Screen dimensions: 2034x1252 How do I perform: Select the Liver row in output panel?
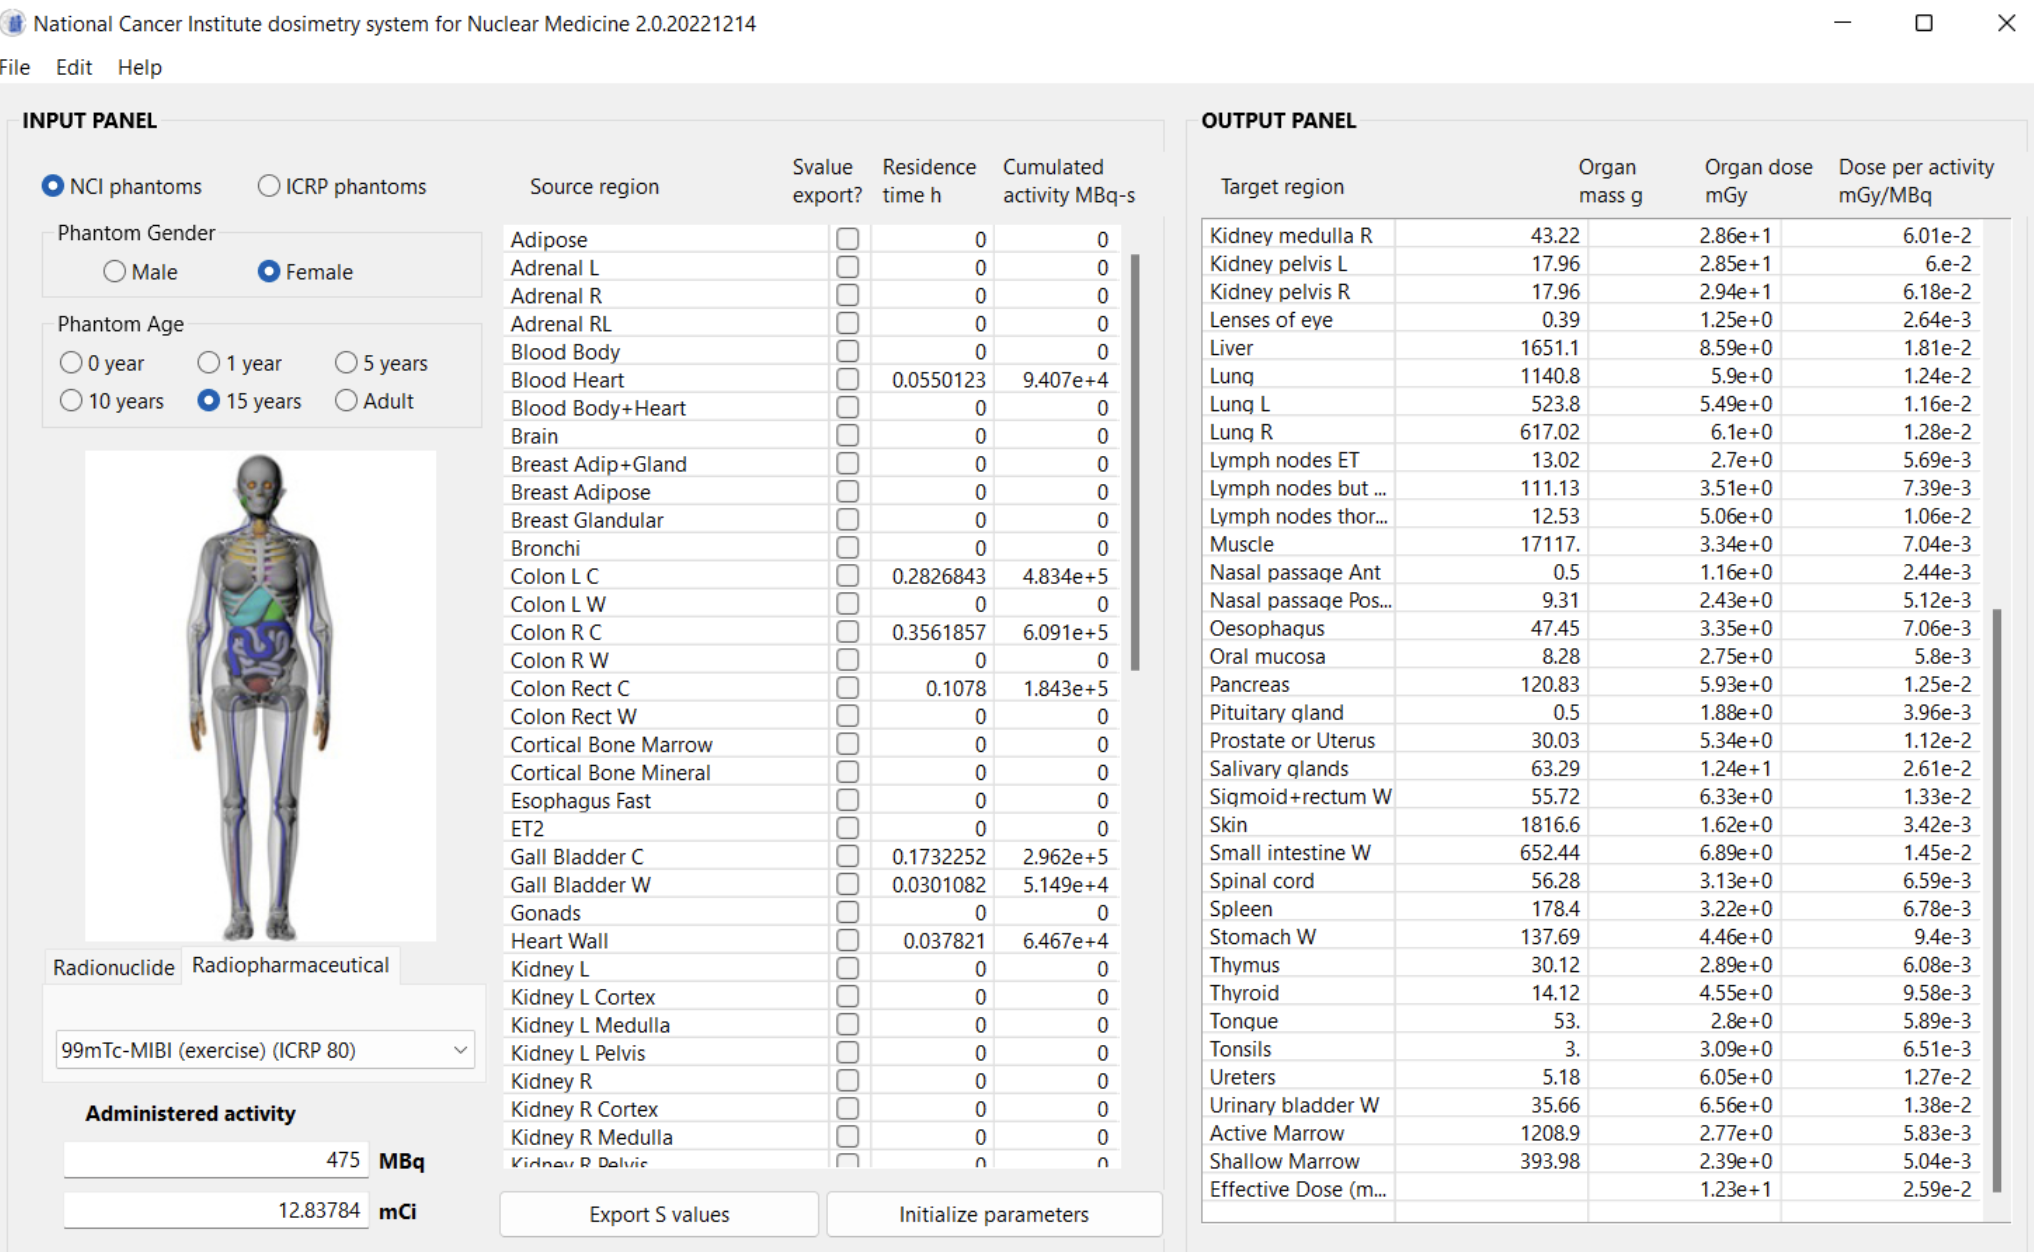(x=1592, y=348)
